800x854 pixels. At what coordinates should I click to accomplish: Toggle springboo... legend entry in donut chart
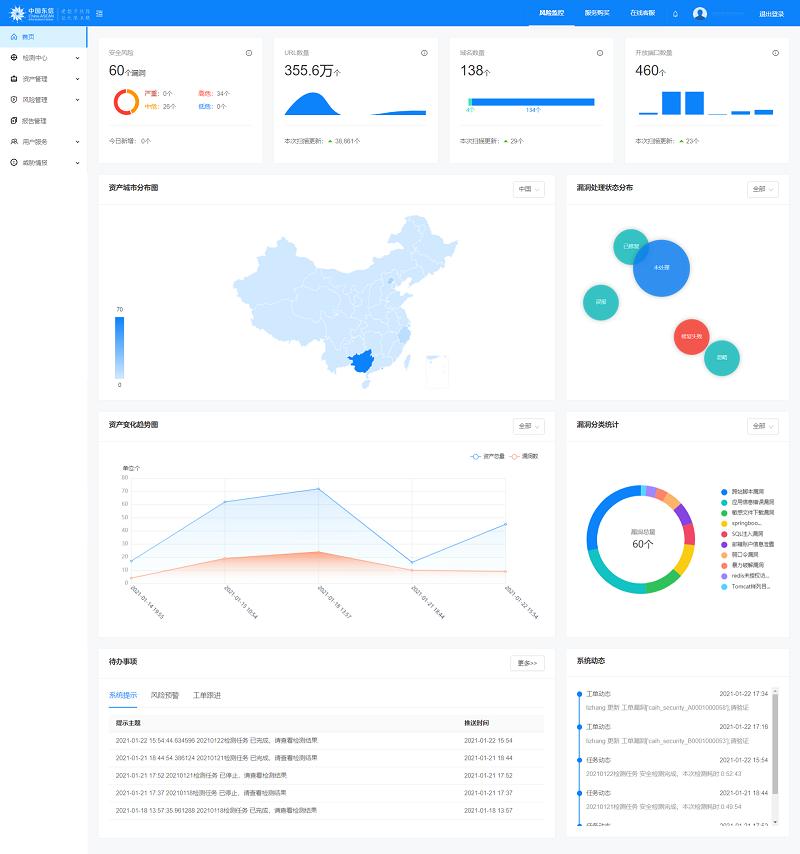coord(741,523)
